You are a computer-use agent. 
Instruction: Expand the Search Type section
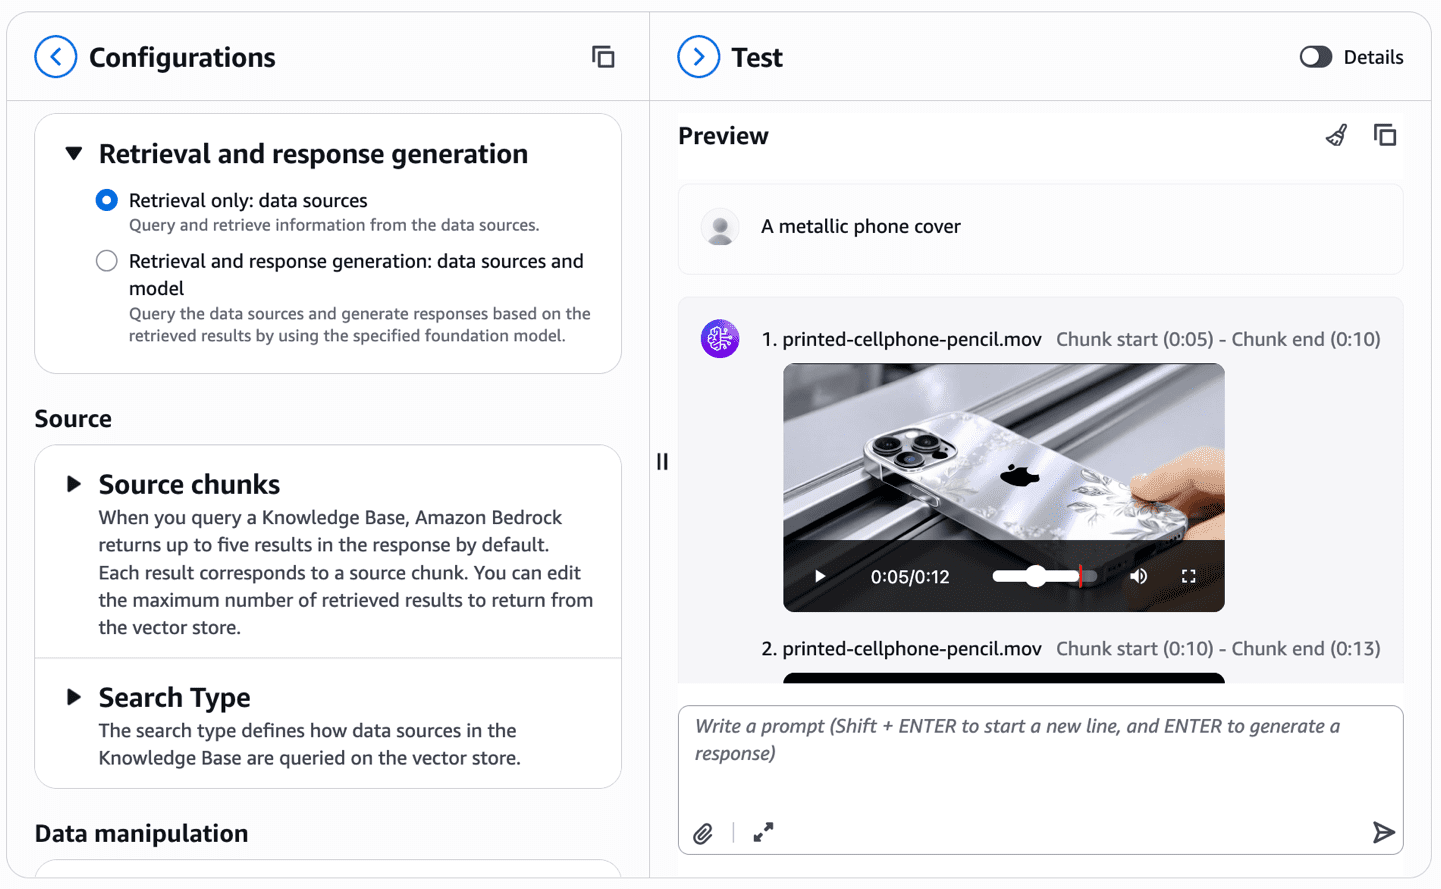pyautogui.click(x=74, y=697)
